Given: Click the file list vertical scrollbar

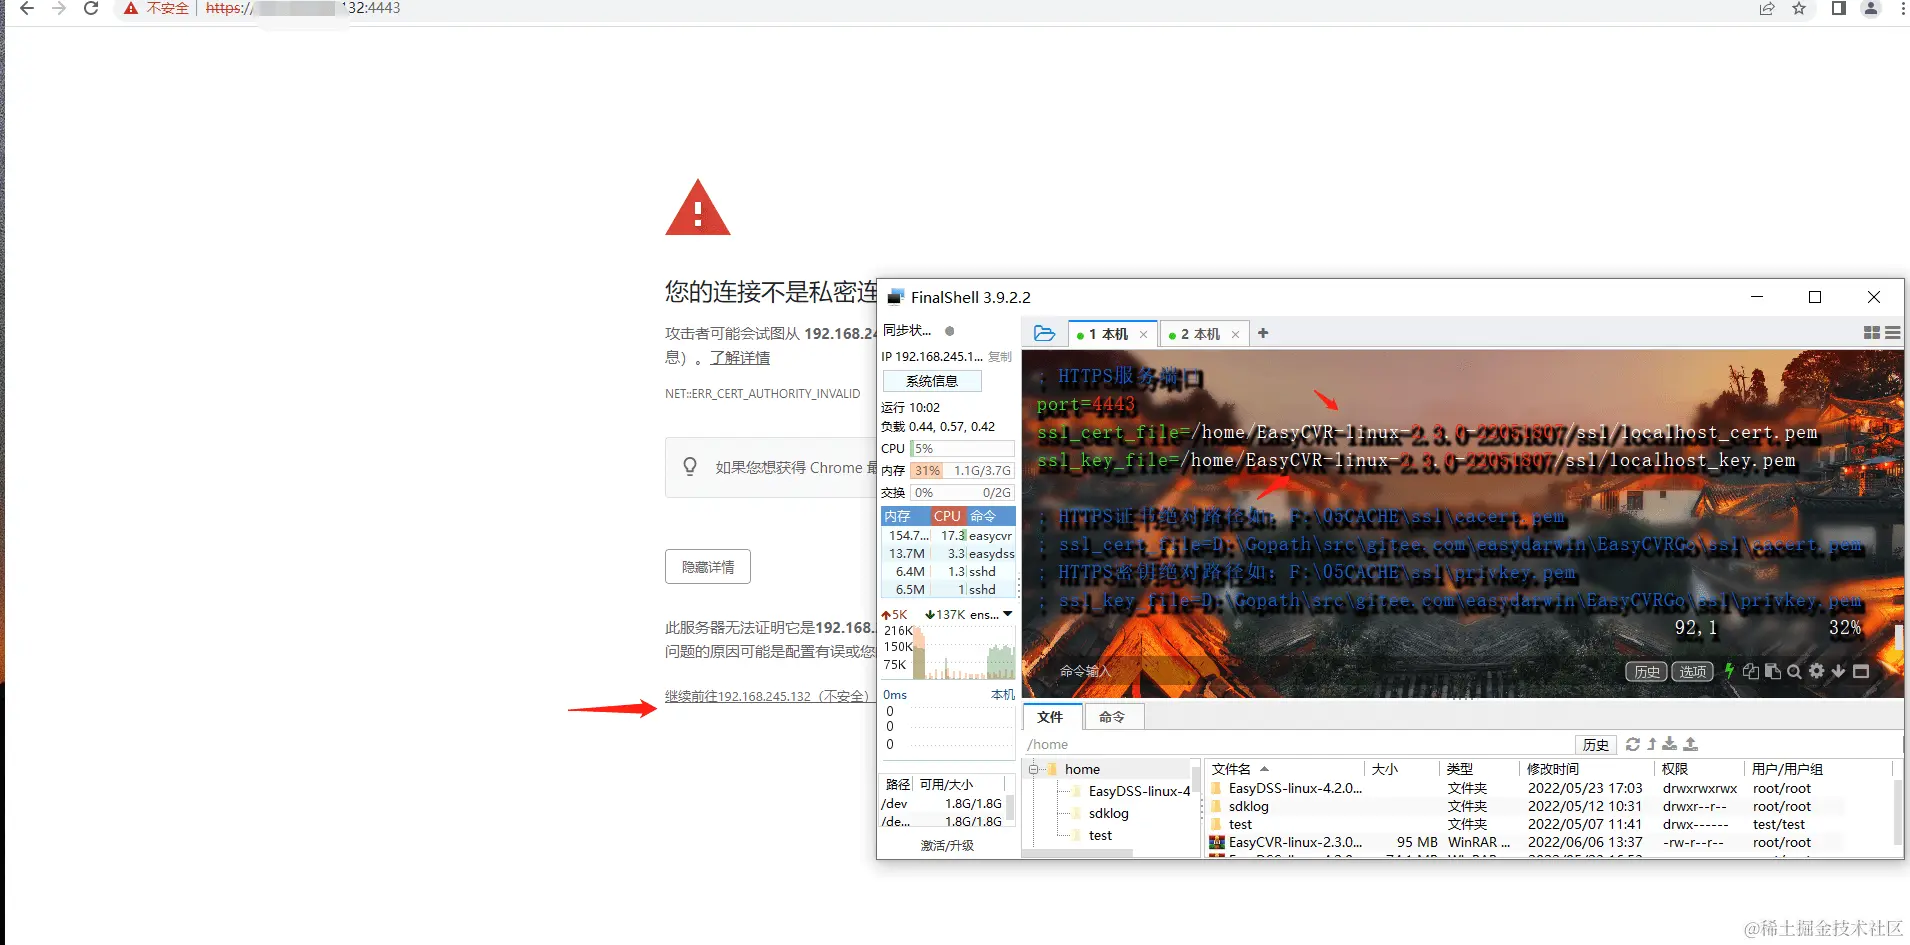Looking at the screenshot, I should tap(1898, 810).
